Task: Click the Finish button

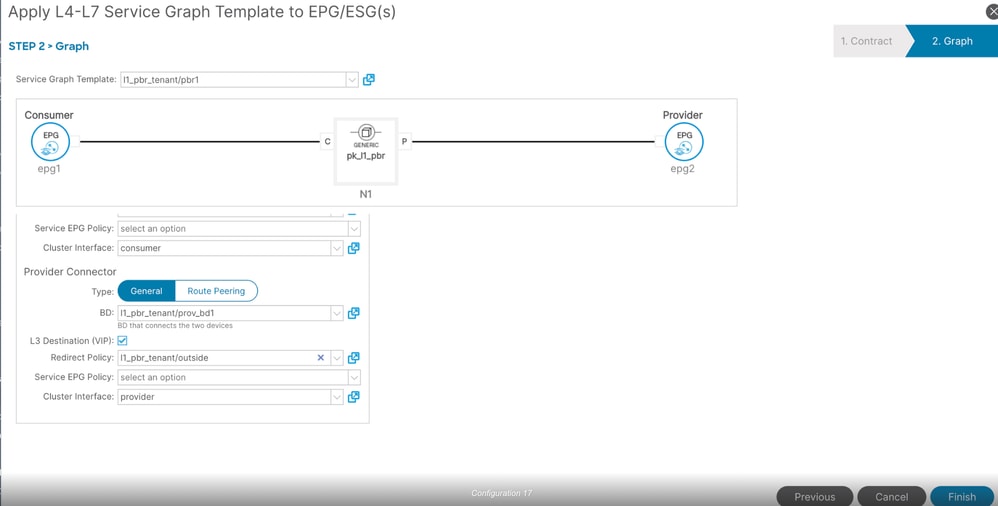Action: click(962, 496)
